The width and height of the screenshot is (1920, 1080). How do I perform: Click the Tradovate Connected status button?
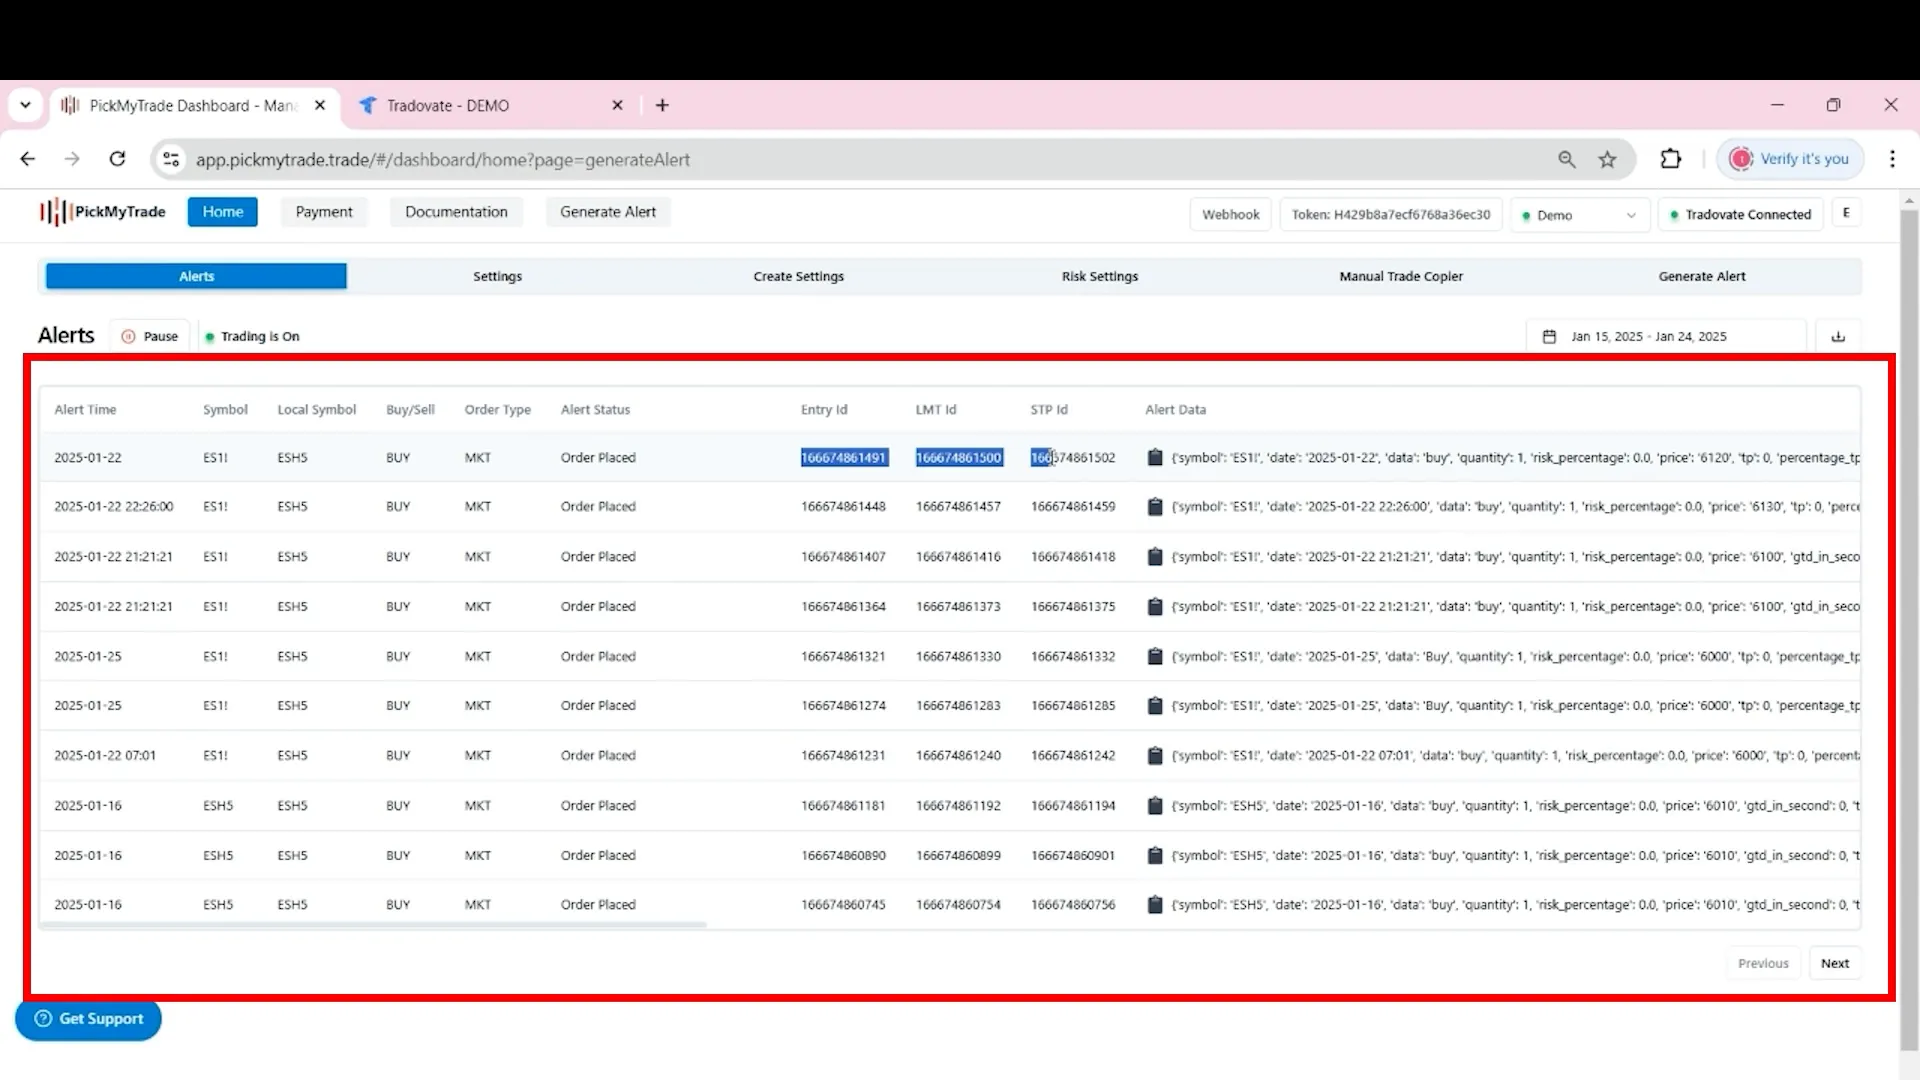1740,215
